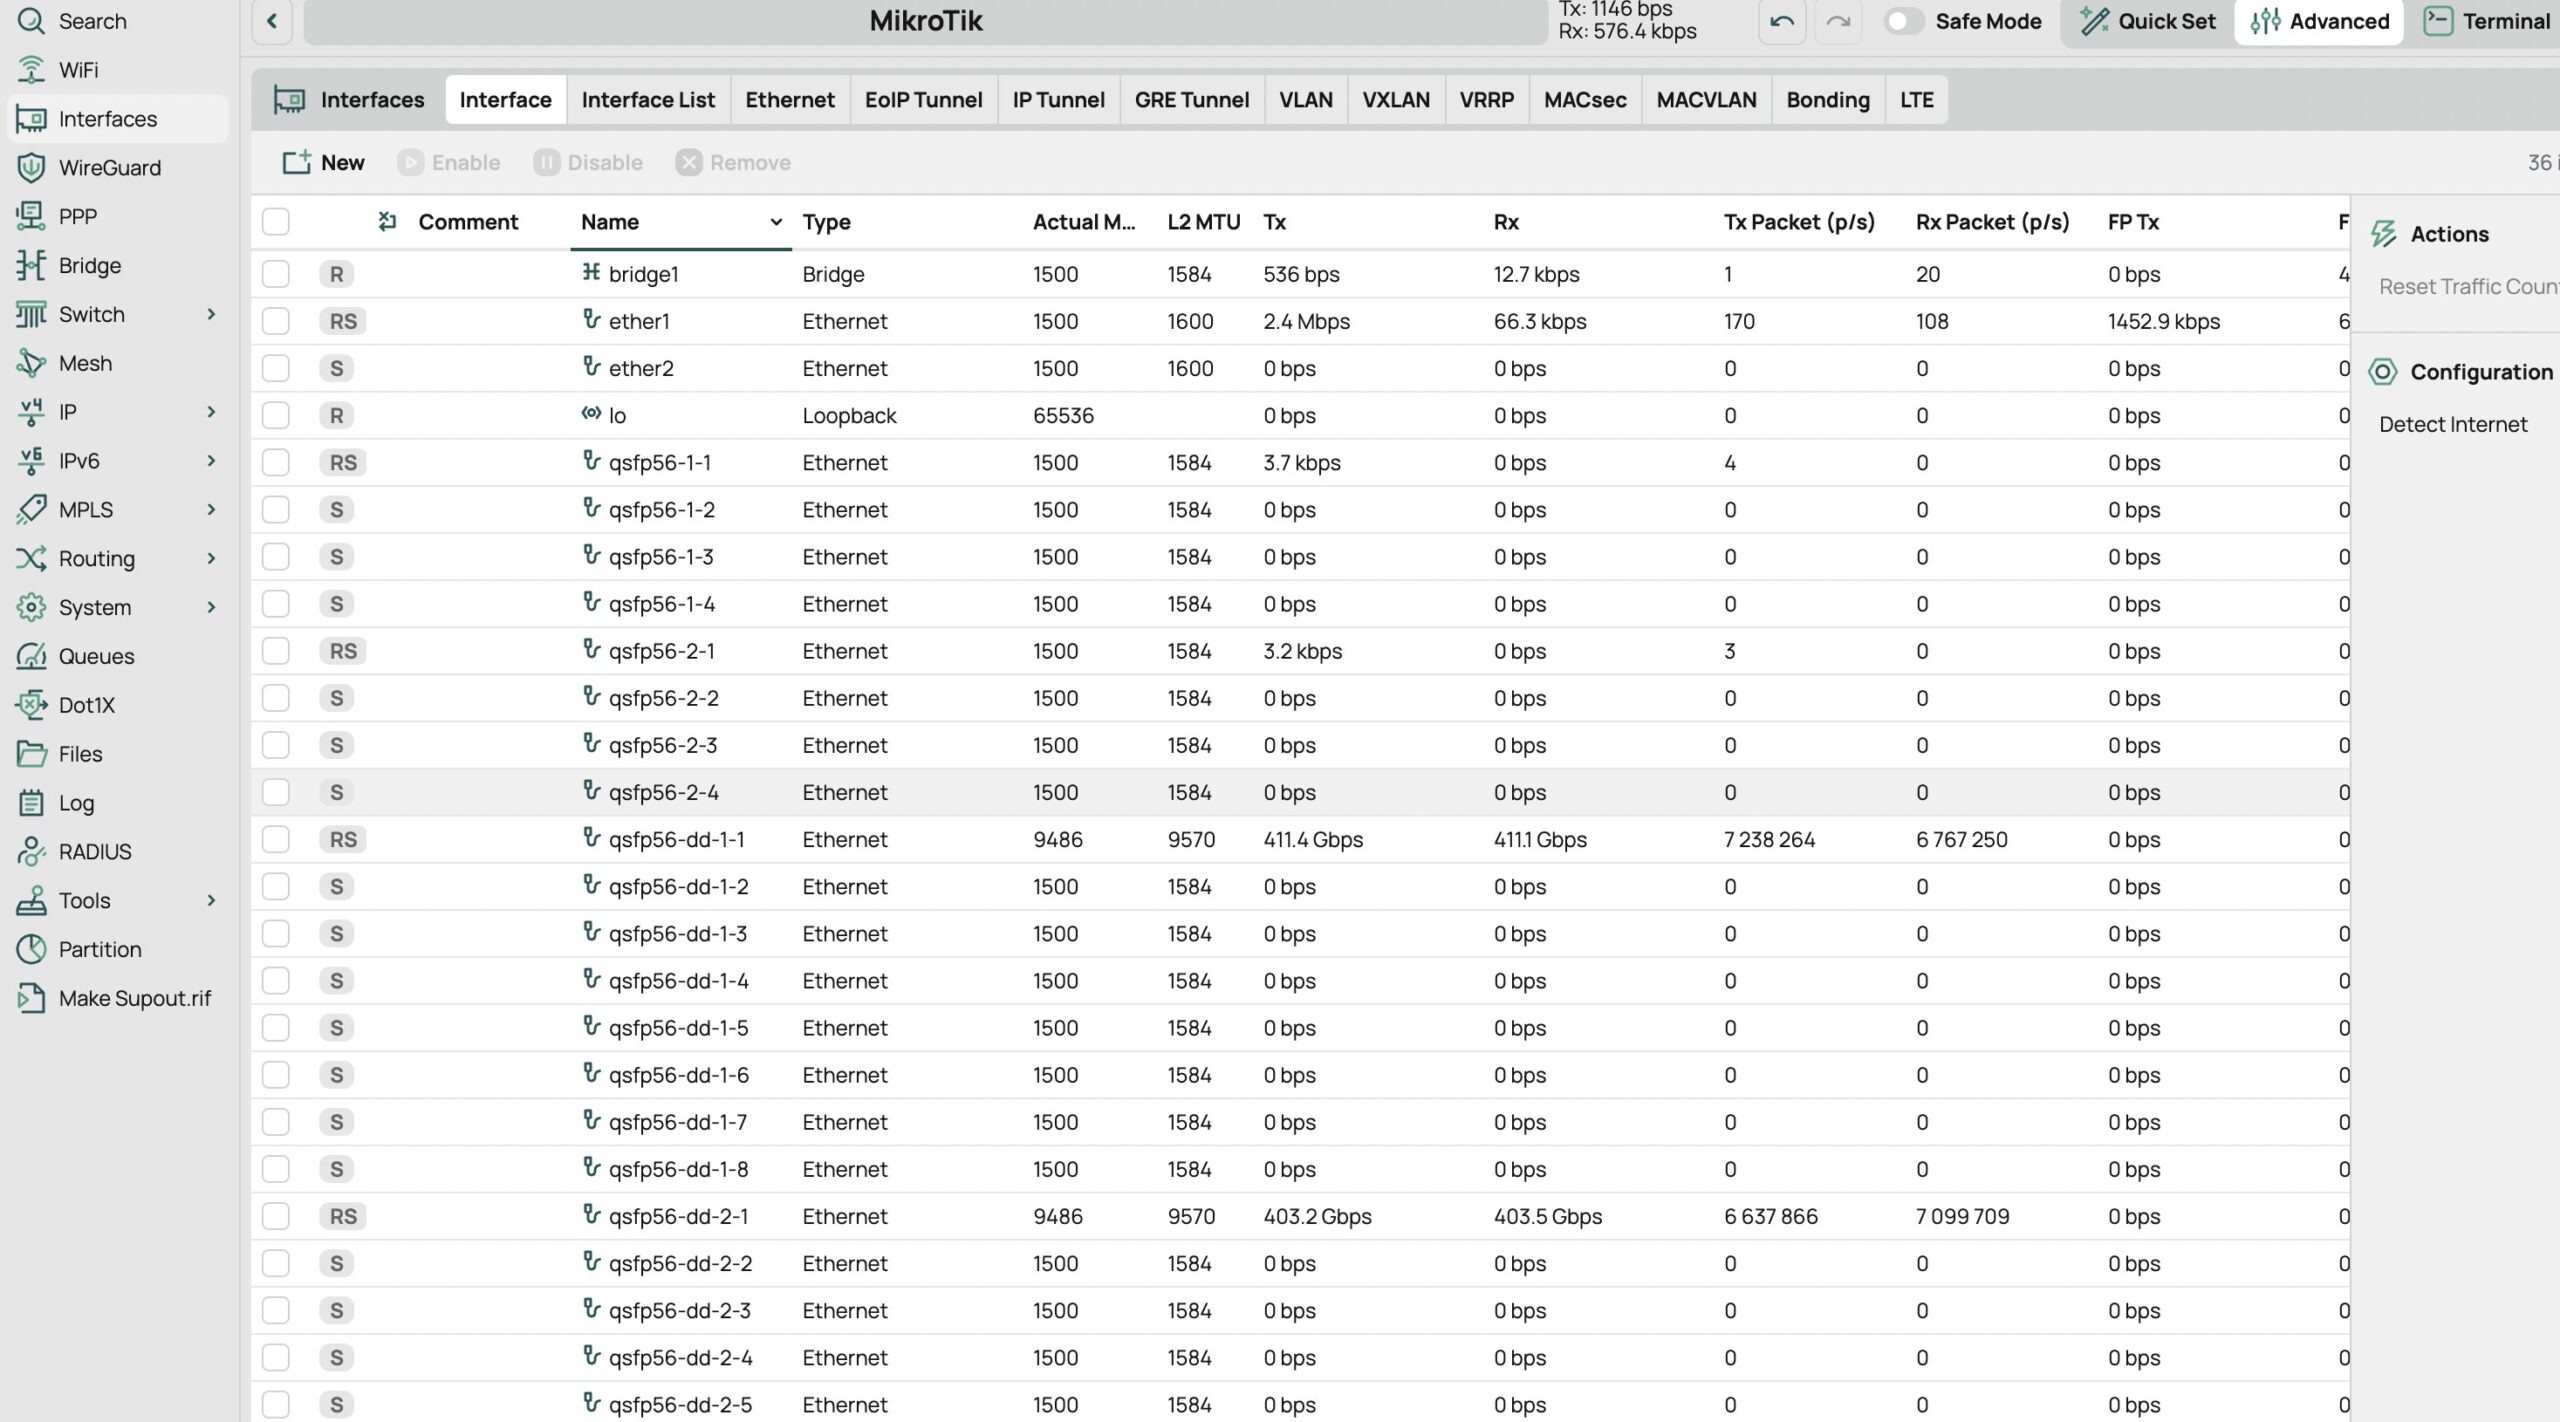Click the undo arrow icon
Screen dimensions: 2560x1422
[1781, 22]
